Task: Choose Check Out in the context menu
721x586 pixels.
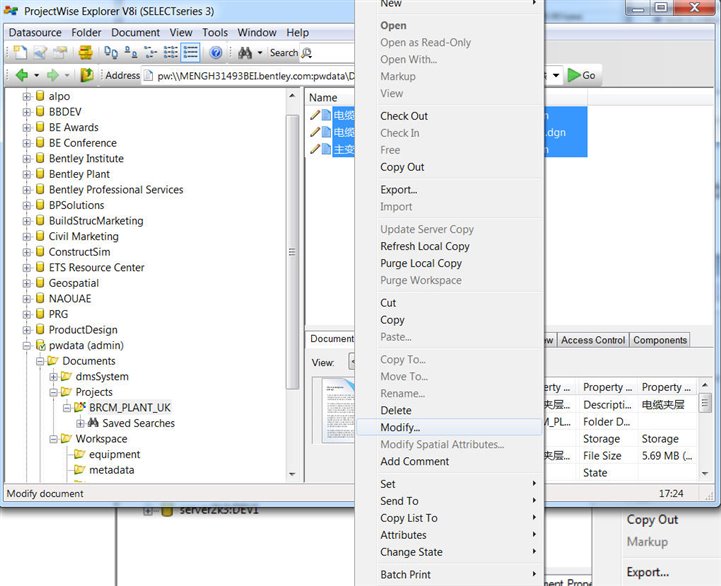Action: (x=449, y=116)
